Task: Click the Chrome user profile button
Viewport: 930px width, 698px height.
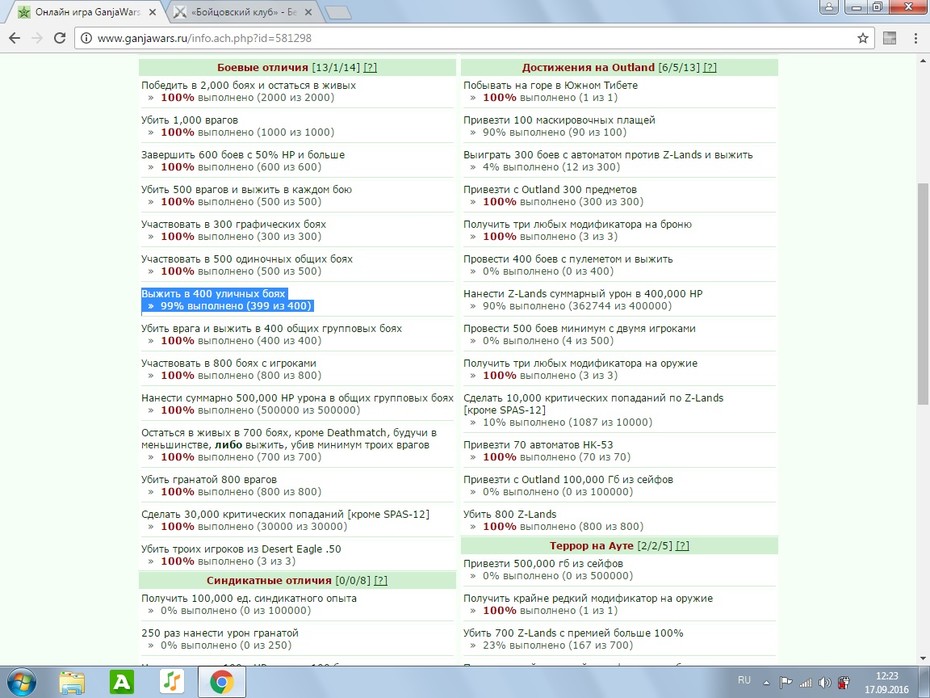Action: (829, 7)
